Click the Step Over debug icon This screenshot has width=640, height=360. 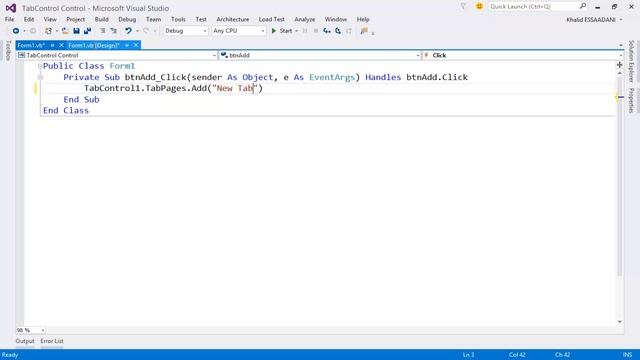[x=338, y=31]
